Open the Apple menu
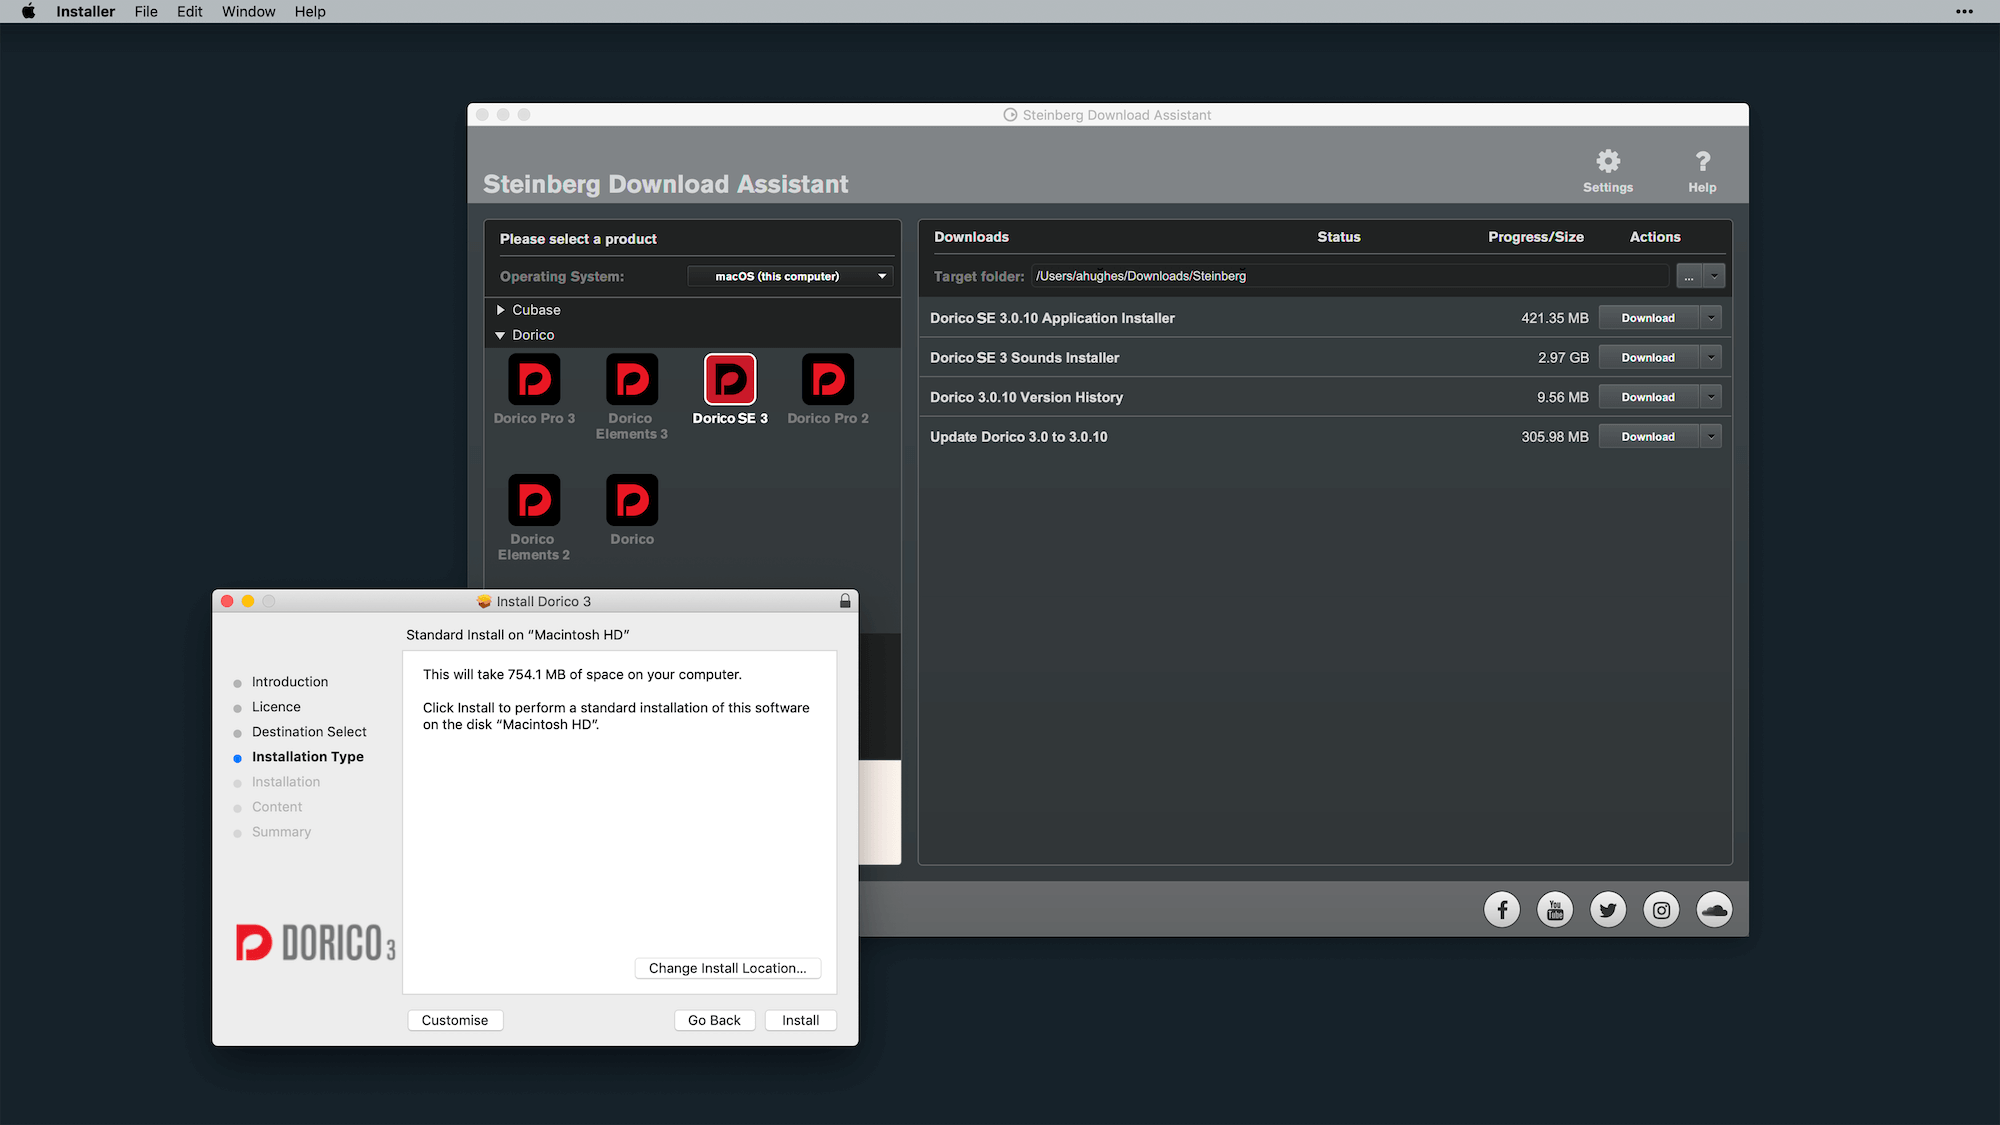The width and height of the screenshot is (2000, 1125). [28, 11]
